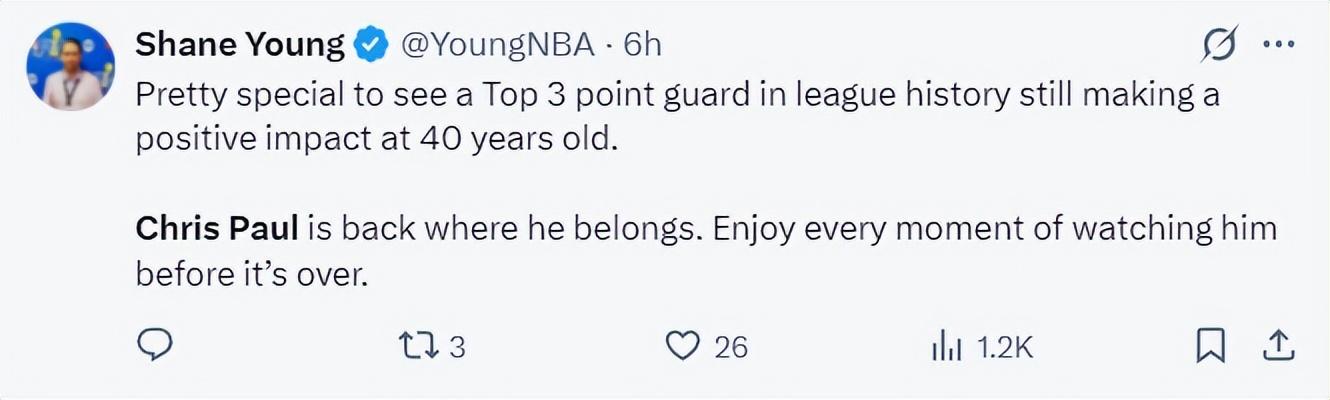This screenshot has width=1330, height=400.
Task: Click the sentence starting with Pretty special
Action: [676, 96]
